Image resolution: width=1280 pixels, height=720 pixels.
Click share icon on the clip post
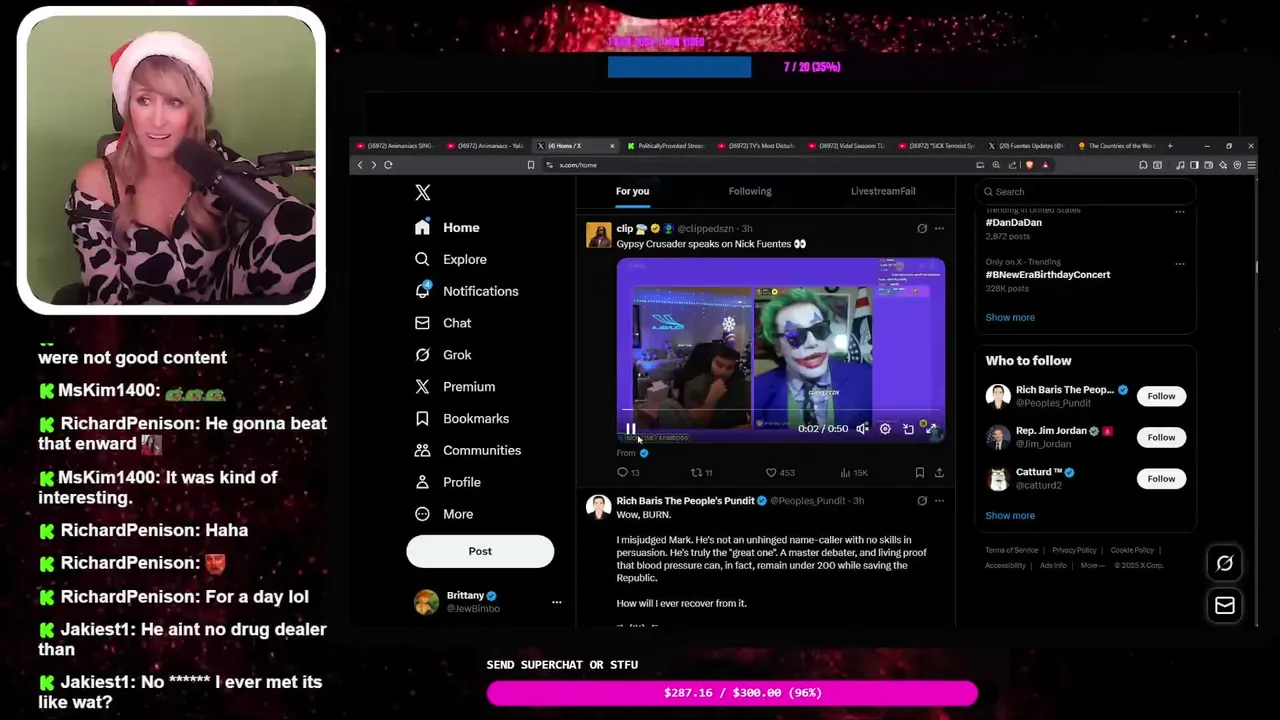[939, 472]
